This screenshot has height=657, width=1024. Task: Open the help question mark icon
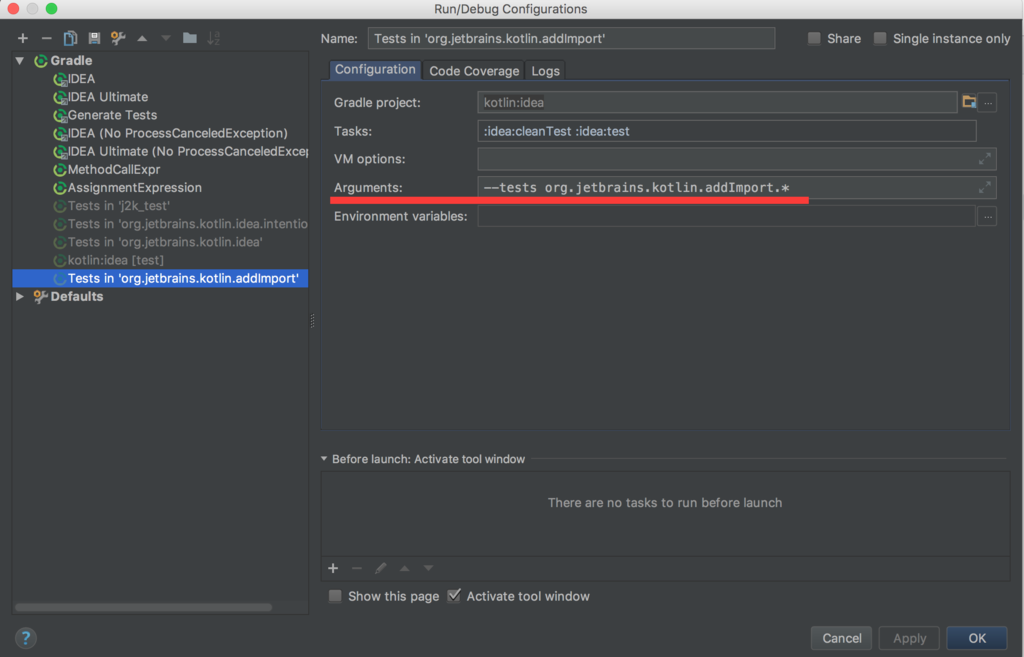[x=25, y=637]
